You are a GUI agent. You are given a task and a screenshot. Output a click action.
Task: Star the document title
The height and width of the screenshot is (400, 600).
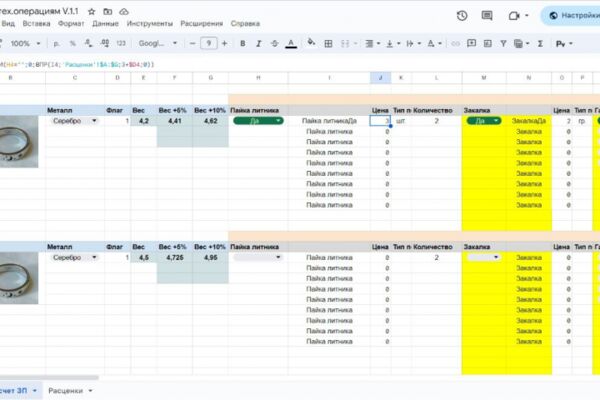(x=91, y=11)
